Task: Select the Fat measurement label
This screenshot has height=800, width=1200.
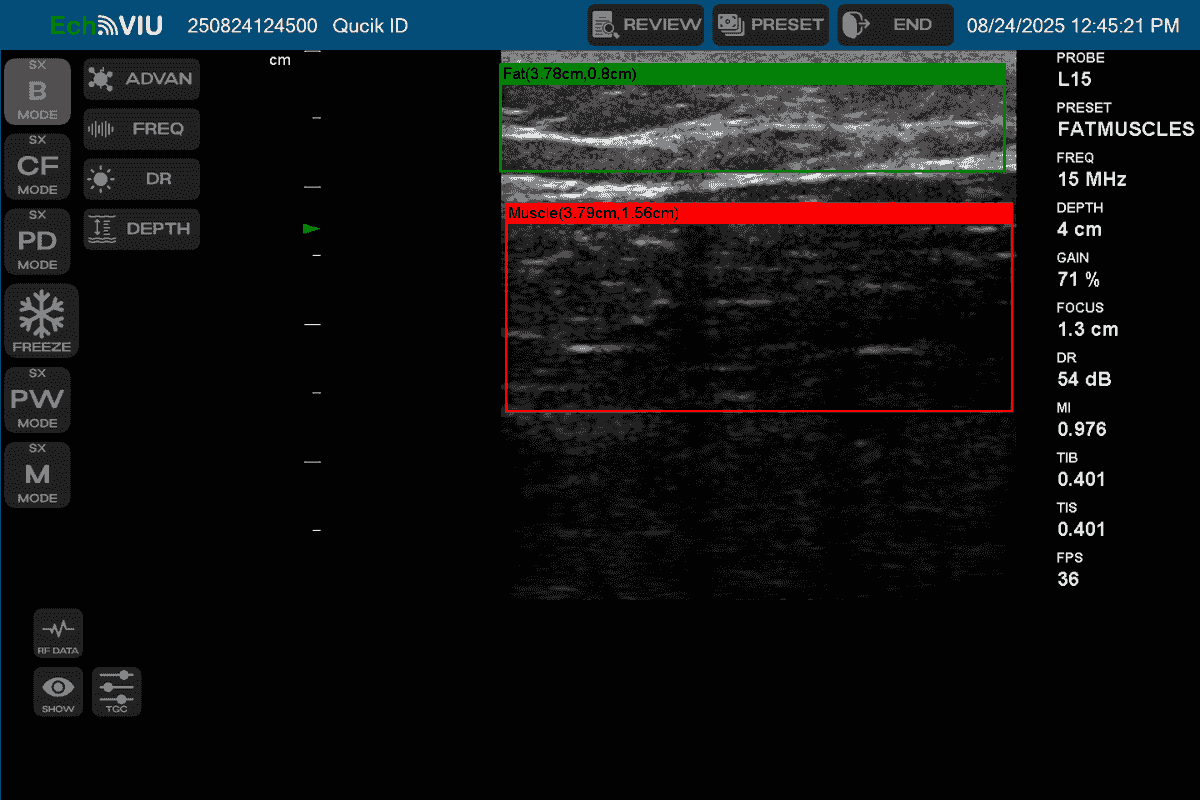Action: tap(569, 74)
